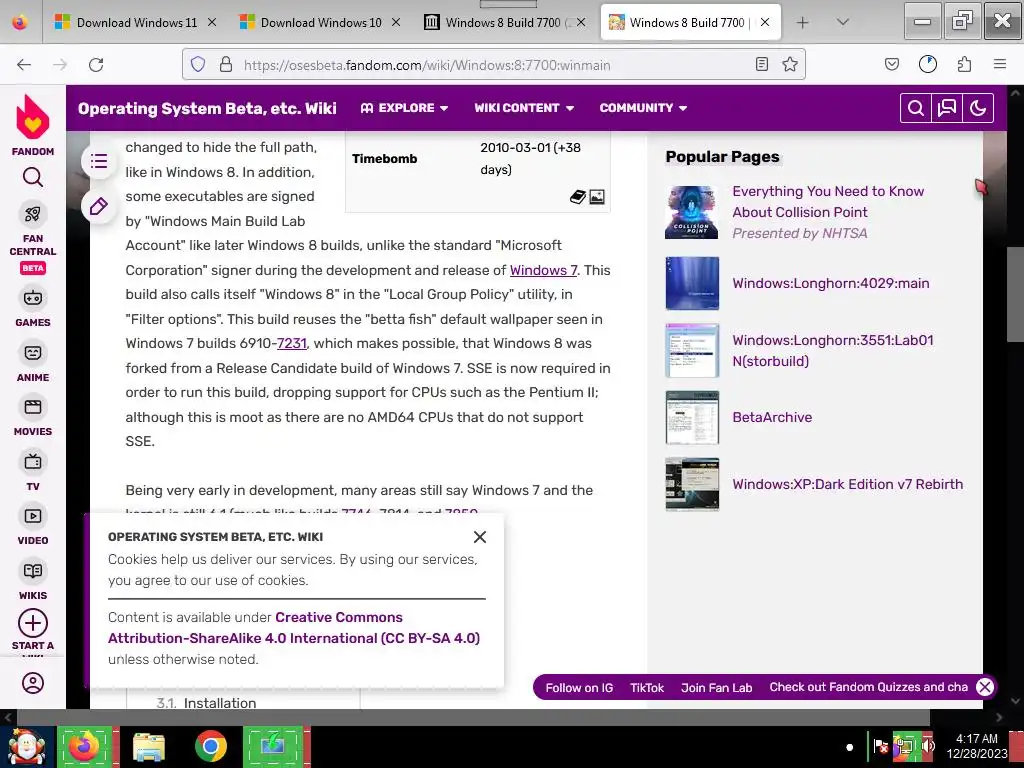The width and height of the screenshot is (1024, 768).
Task: Open the wiki discussions icon
Action: coord(947,108)
